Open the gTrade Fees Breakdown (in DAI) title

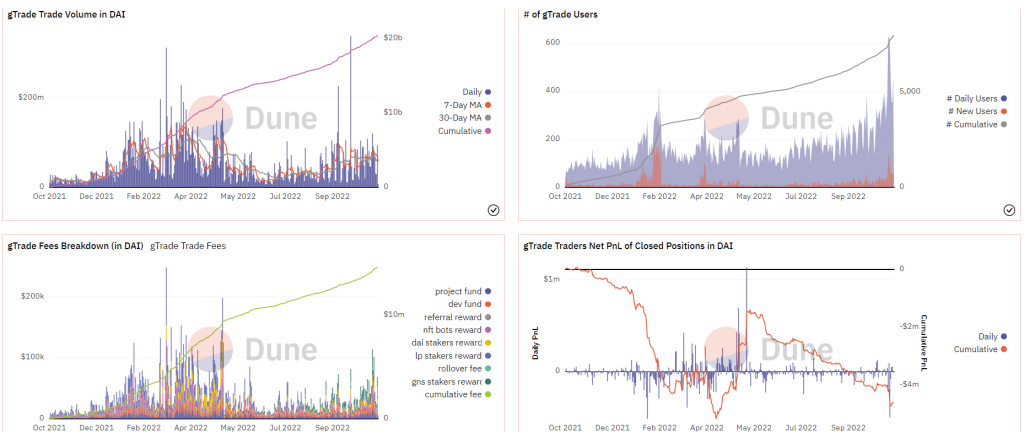[x=75, y=246]
